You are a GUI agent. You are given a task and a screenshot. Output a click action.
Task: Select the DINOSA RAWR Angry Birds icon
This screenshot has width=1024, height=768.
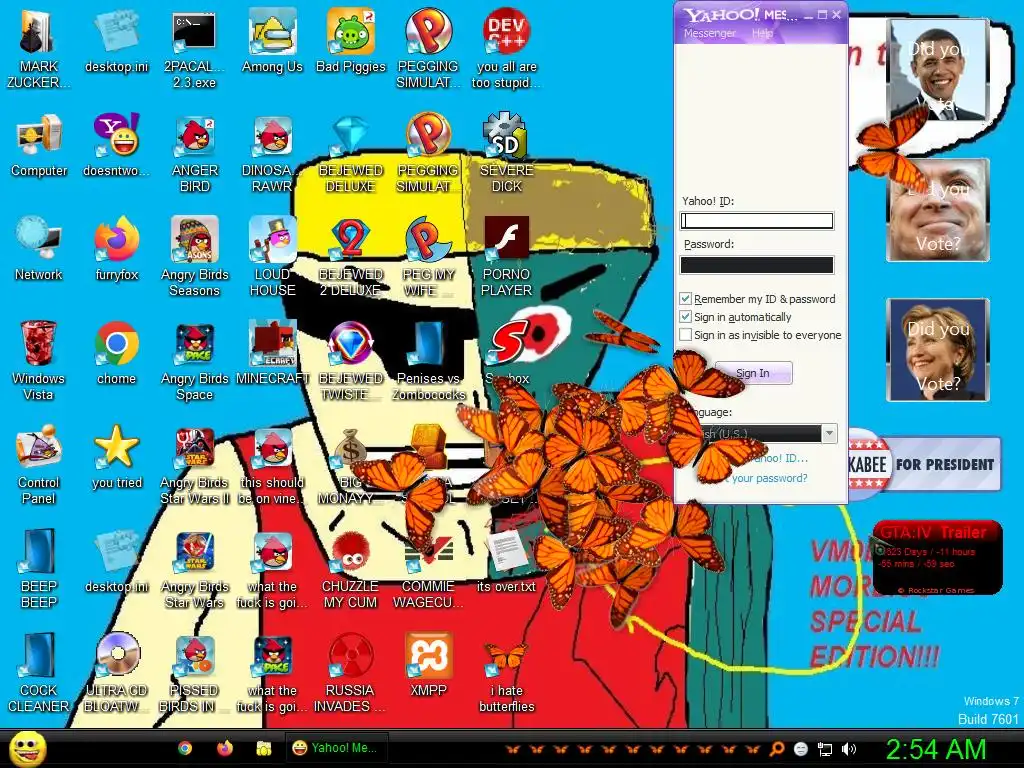[x=272, y=153]
